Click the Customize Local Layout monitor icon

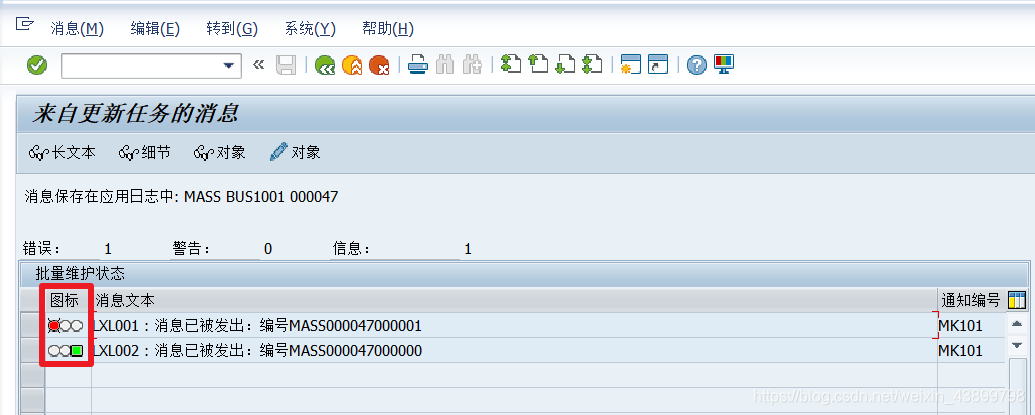pos(724,64)
